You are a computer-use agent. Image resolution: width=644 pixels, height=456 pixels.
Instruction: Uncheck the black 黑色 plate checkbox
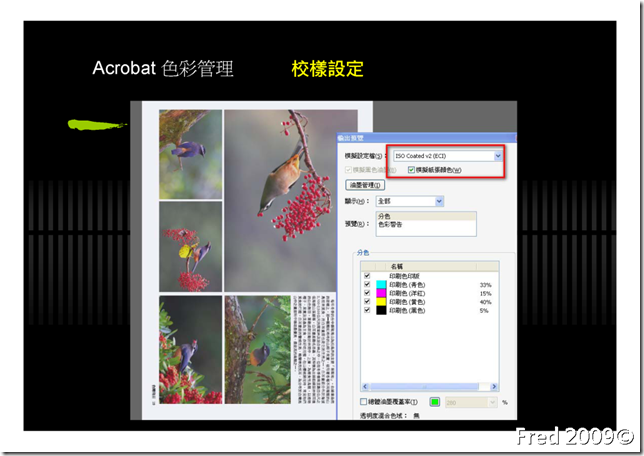tap(367, 310)
